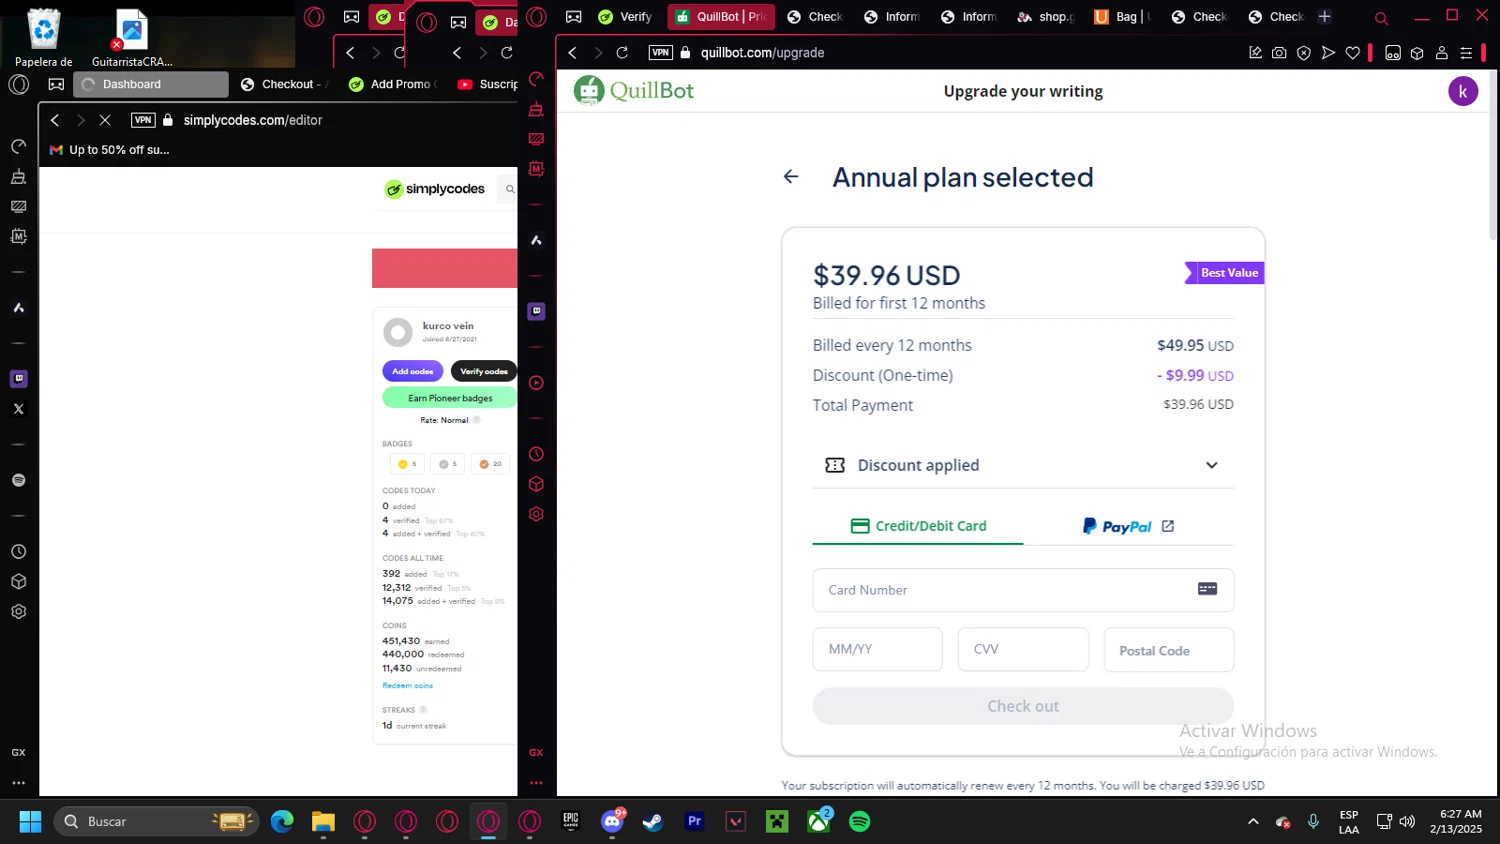Click the Redeem coins link
Screen dimensions: 1500x844
tap(407, 686)
